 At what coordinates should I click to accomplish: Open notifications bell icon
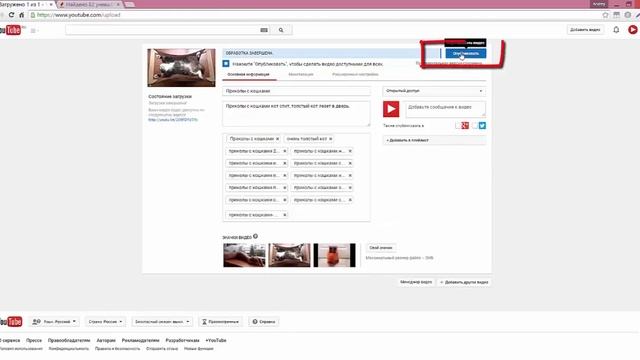pos(616,30)
